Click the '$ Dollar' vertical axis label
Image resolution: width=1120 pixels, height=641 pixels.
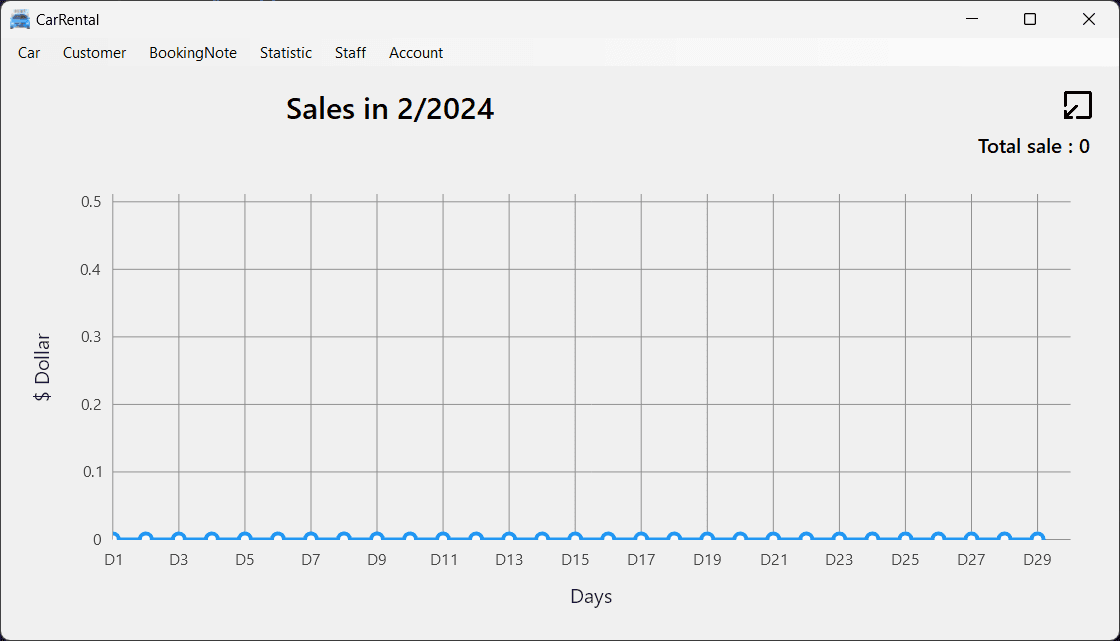[x=42, y=367]
